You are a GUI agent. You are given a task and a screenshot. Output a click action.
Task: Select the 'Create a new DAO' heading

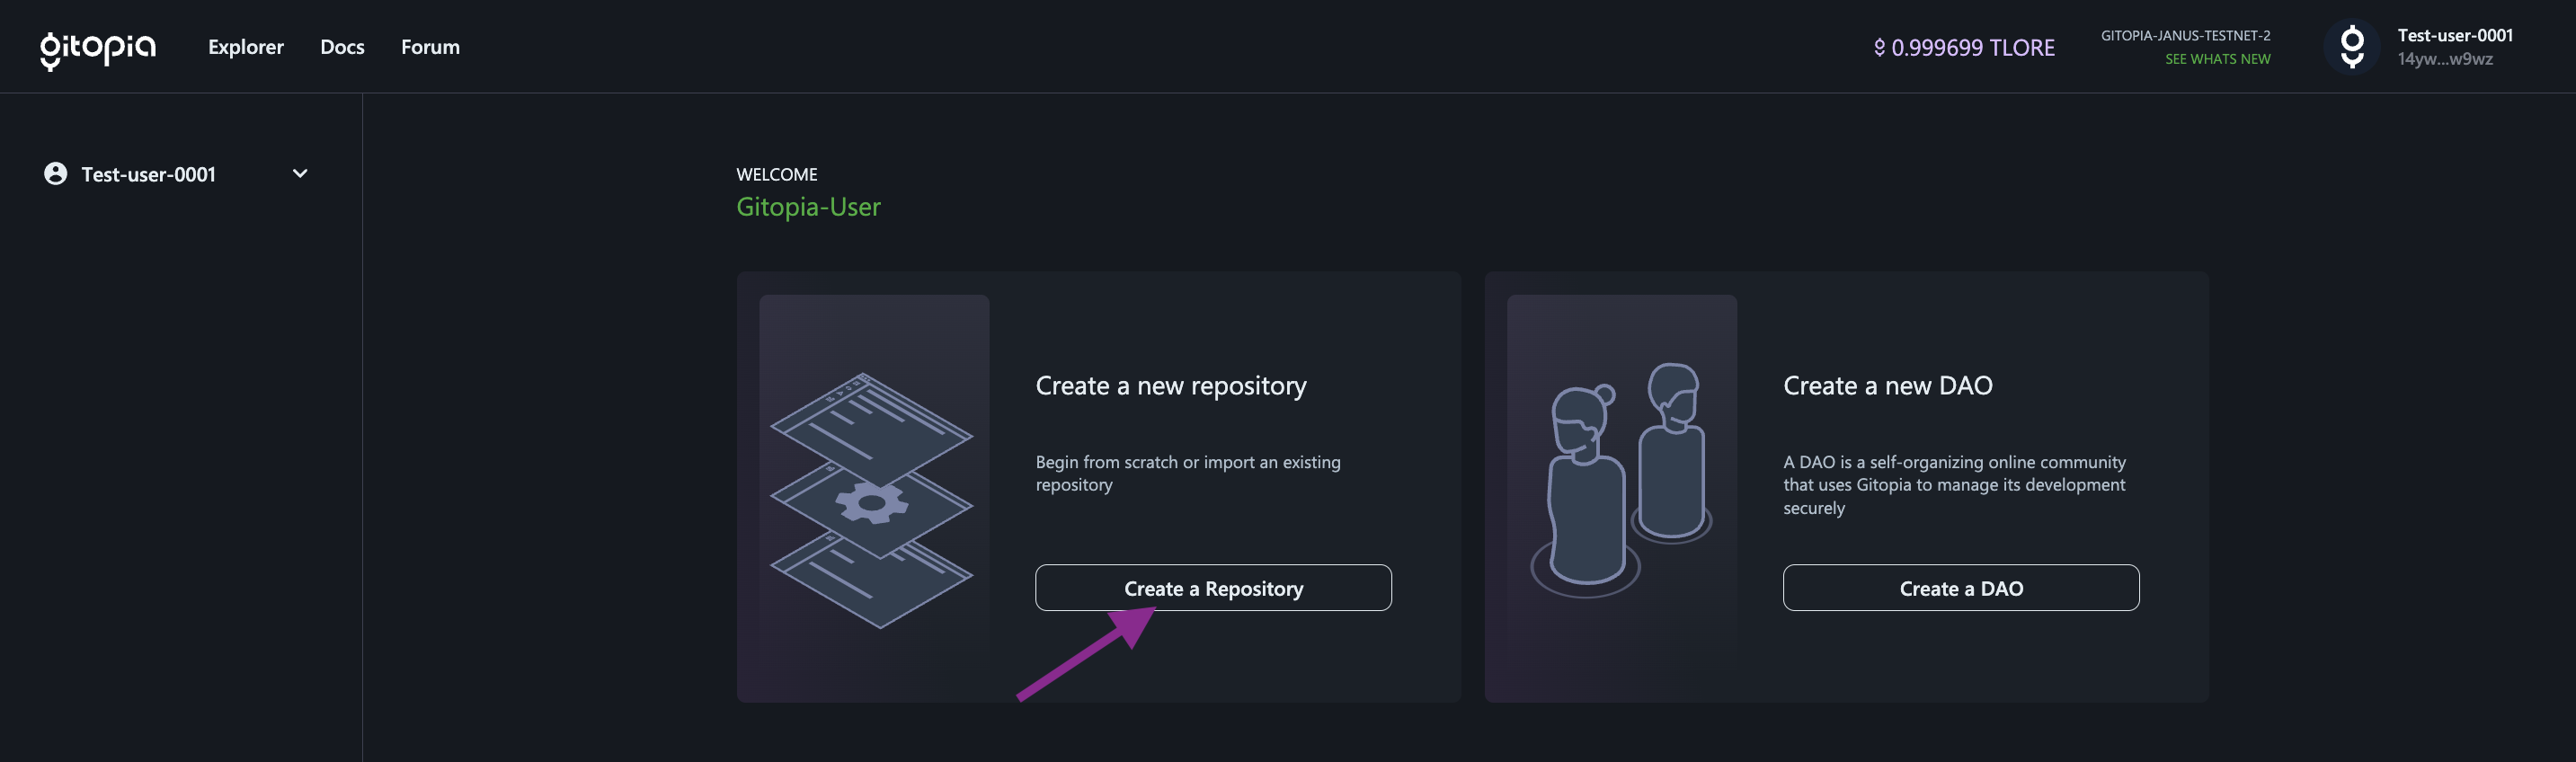(x=1887, y=386)
